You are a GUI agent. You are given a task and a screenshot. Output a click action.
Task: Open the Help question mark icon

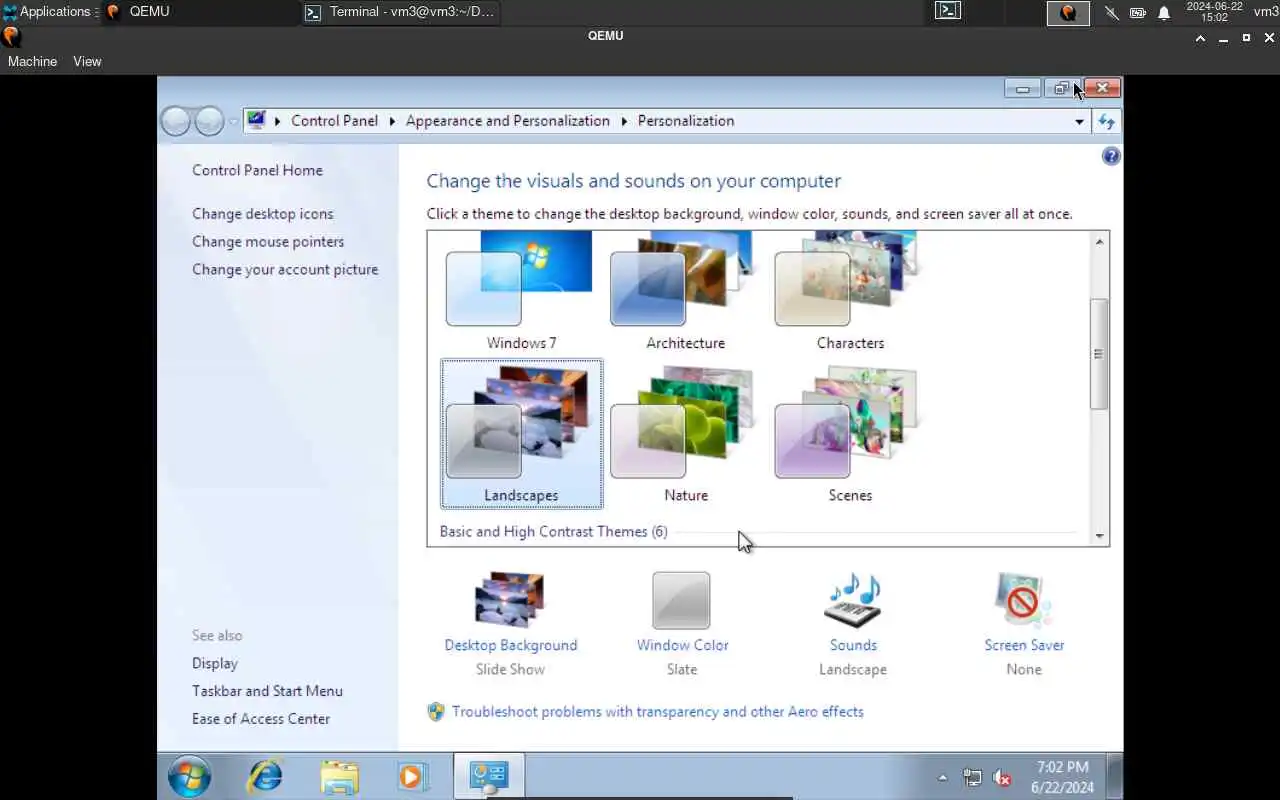[x=1111, y=157]
